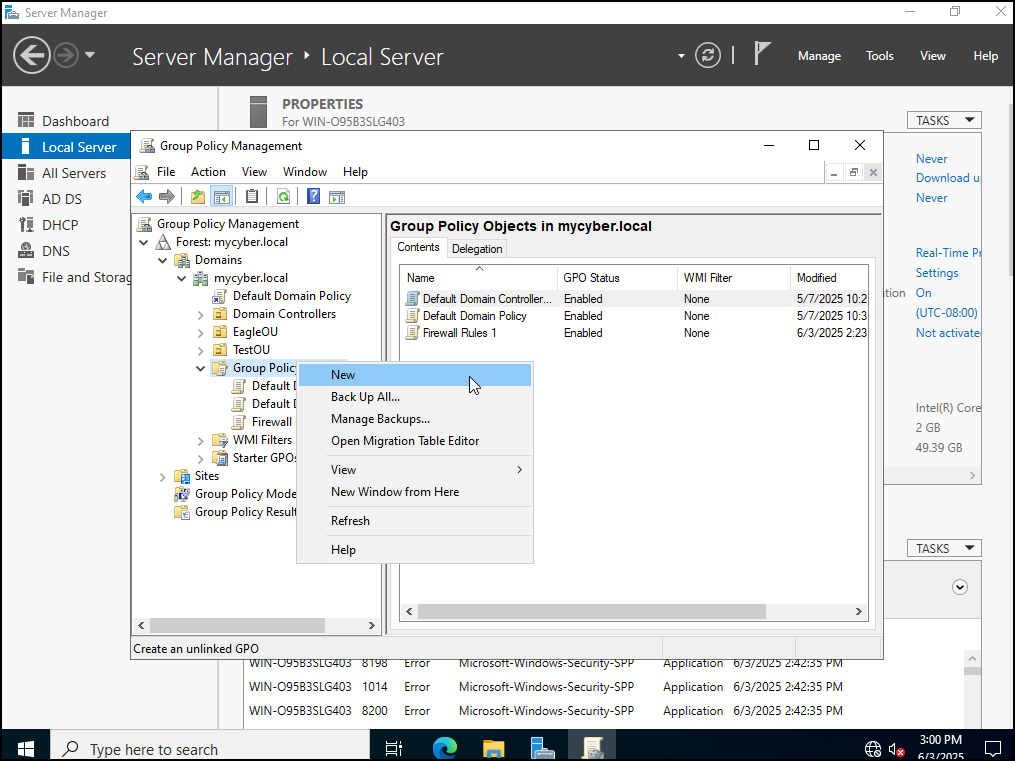Open Microsoft Edge from the taskbar
Image resolution: width=1015 pixels, height=761 pixels.
[445, 748]
